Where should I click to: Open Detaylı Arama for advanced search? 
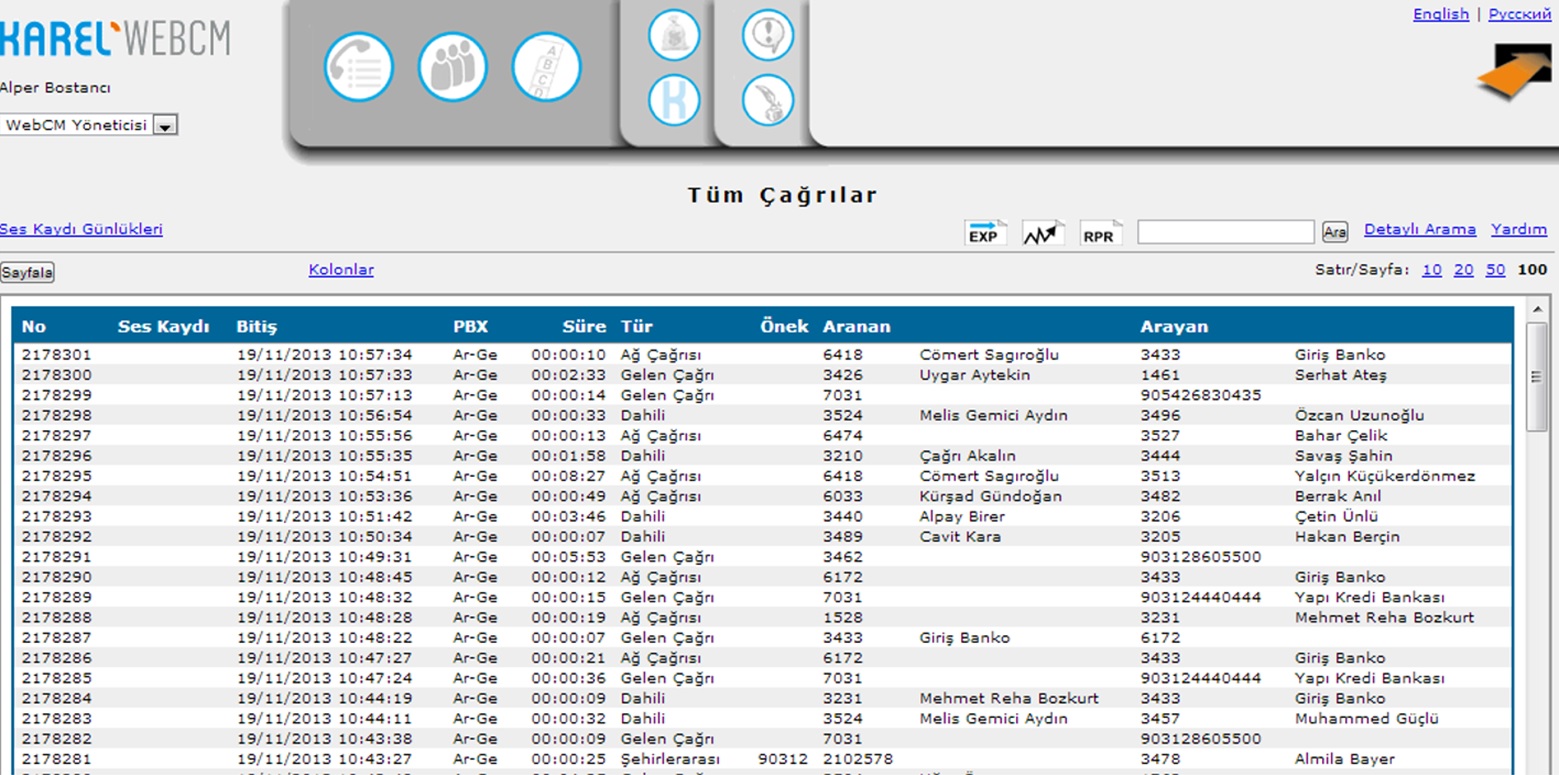click(x=1420, y=229)
